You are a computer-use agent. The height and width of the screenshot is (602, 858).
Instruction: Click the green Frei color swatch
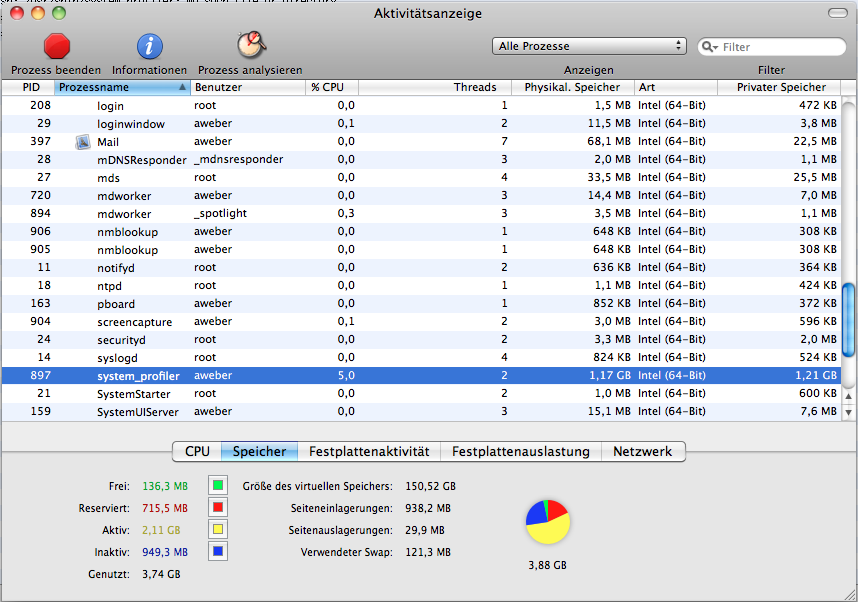pos(218,486)
